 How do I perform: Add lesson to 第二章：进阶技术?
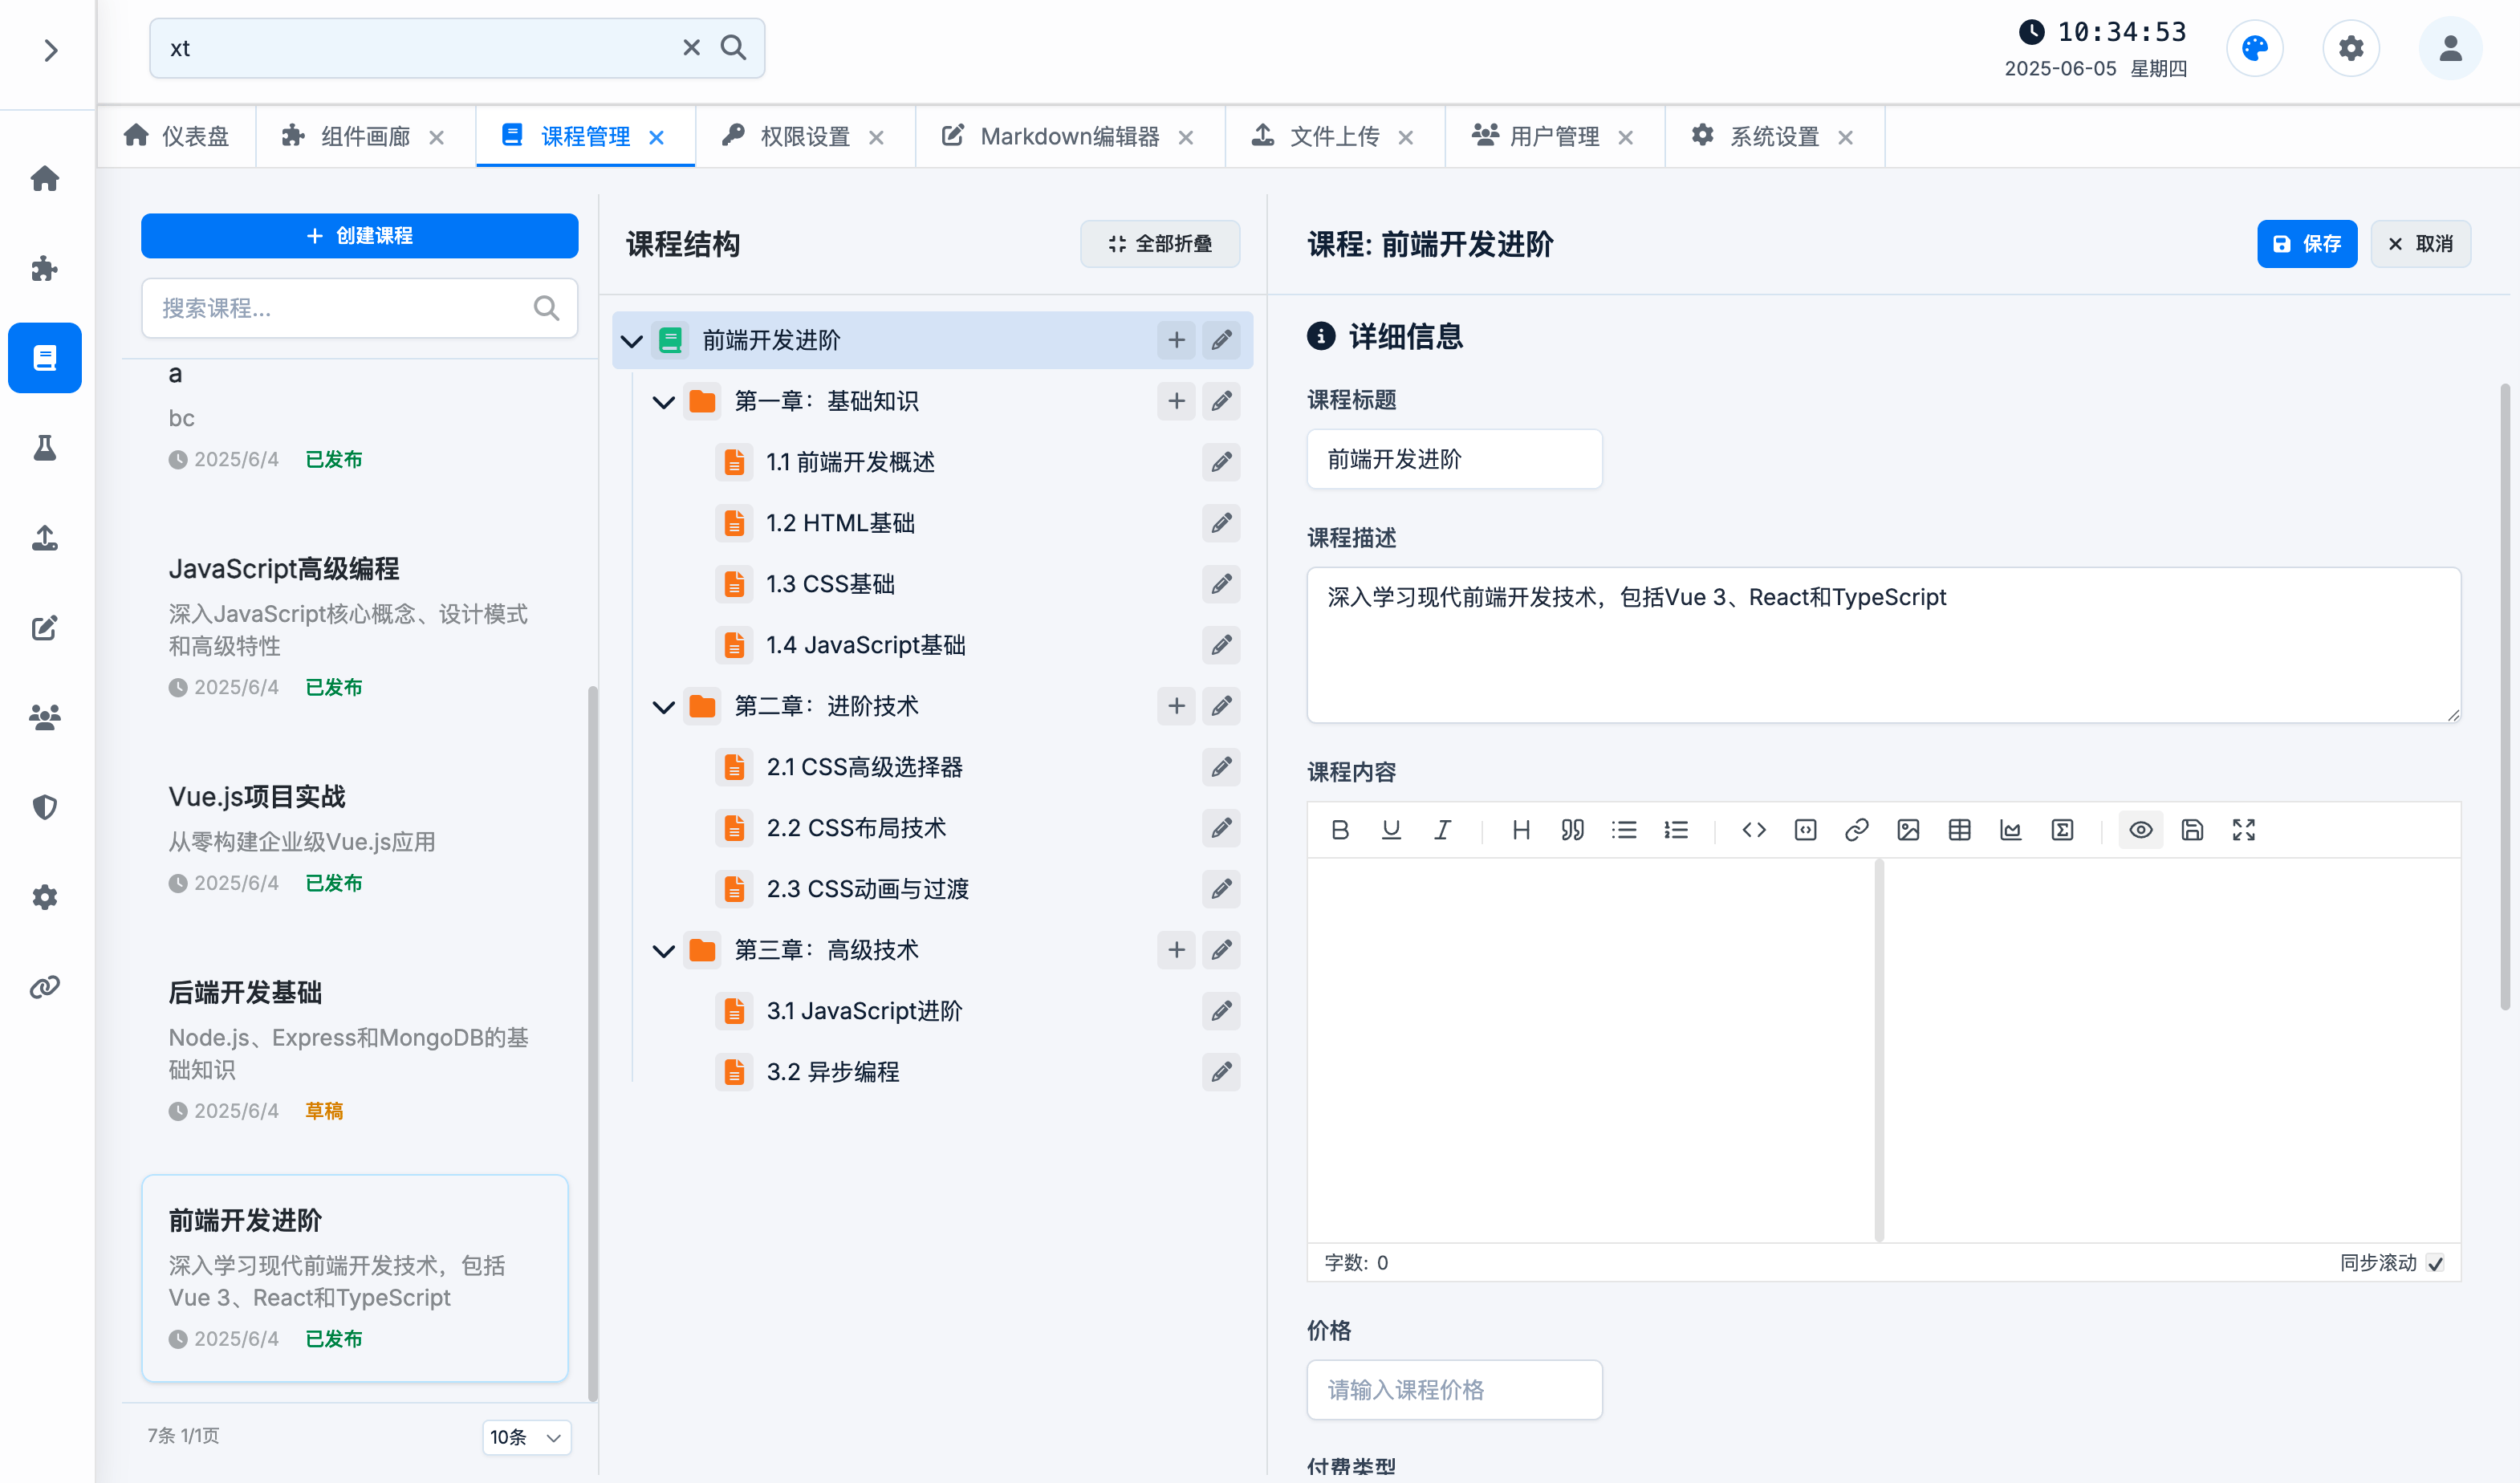tap(1176, 706)
